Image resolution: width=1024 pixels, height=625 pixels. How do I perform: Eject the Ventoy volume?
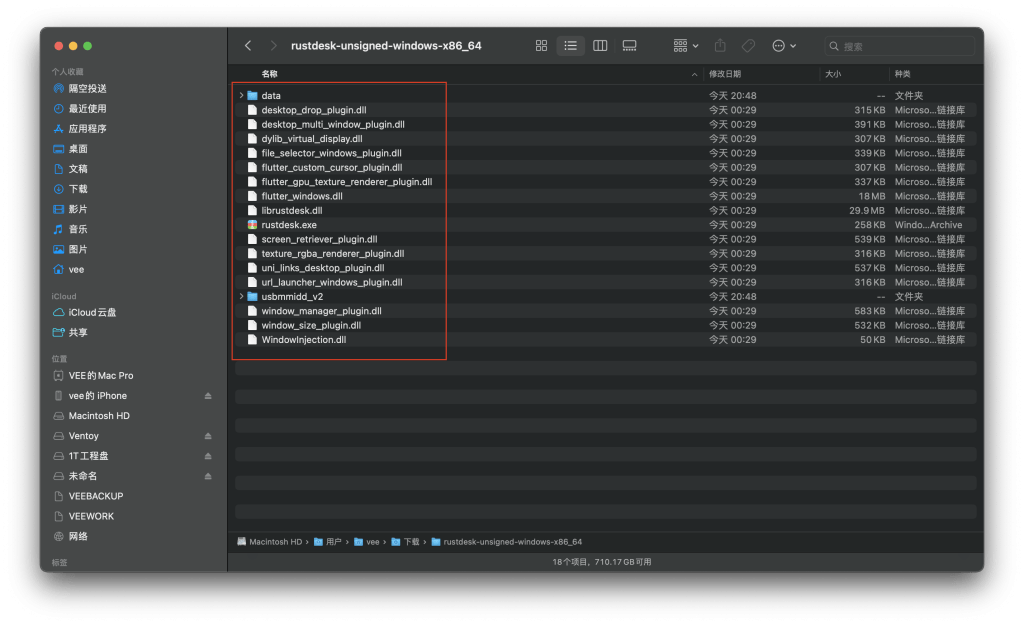coord(208,436)
